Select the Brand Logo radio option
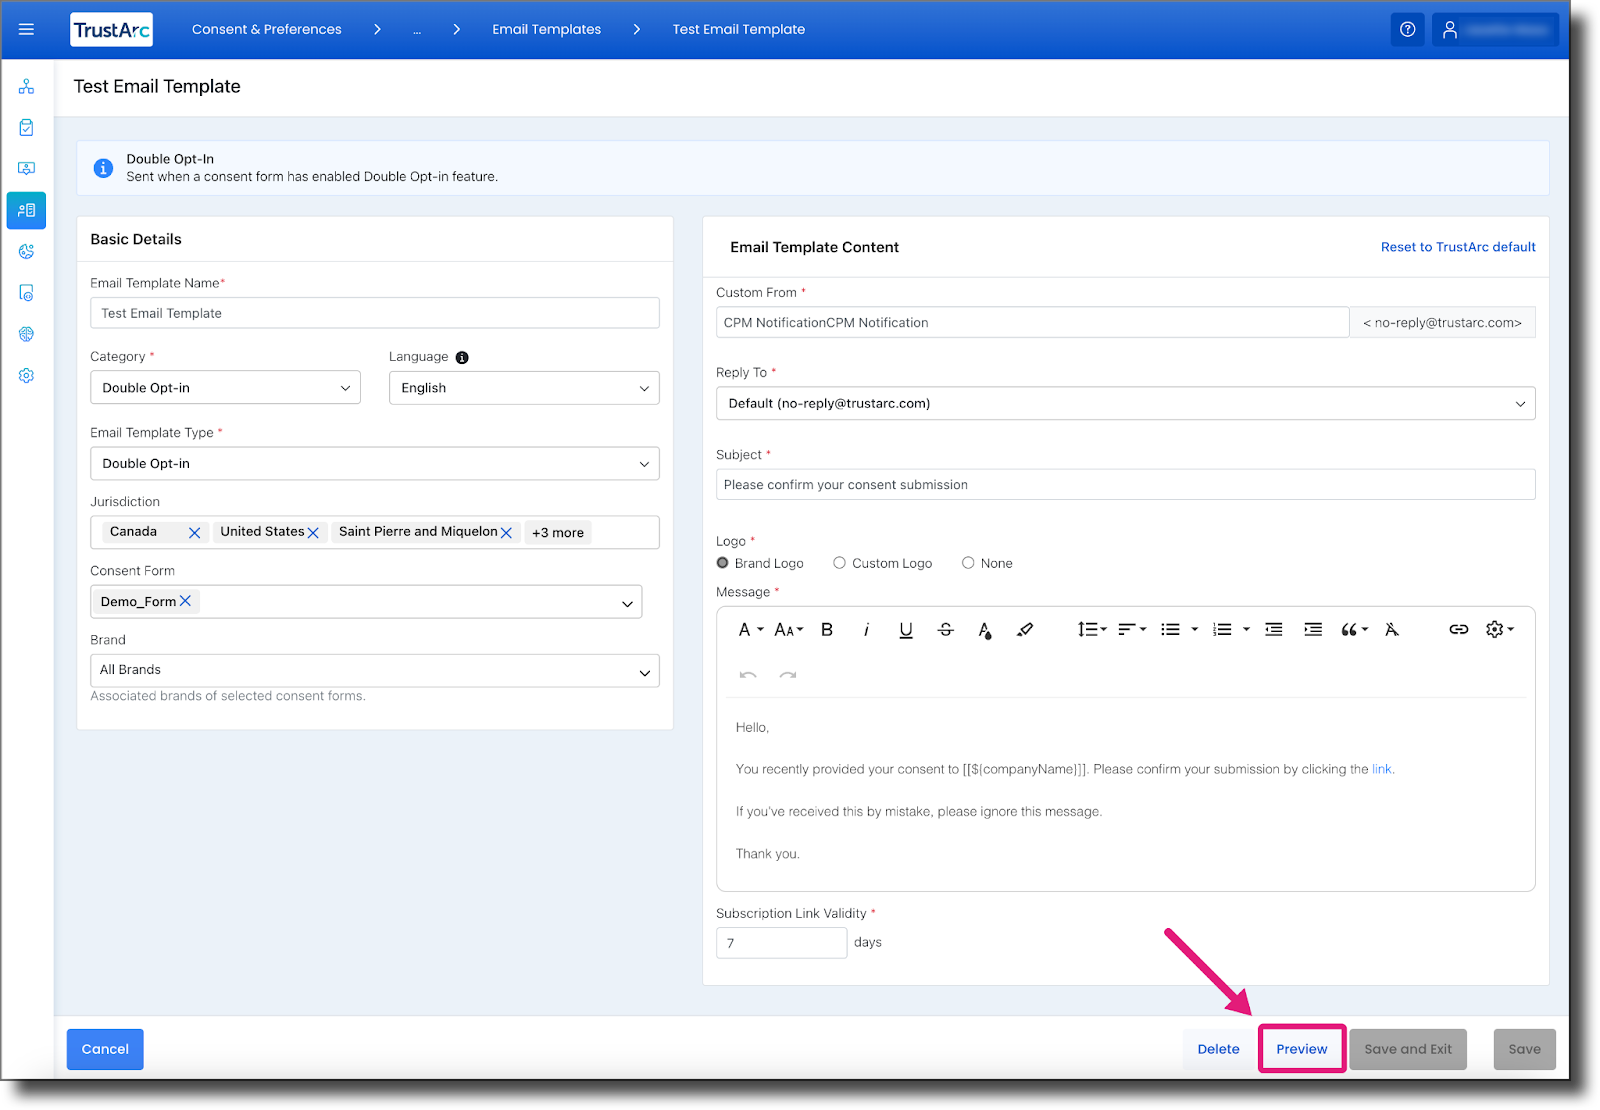 [x=723, y=563]
